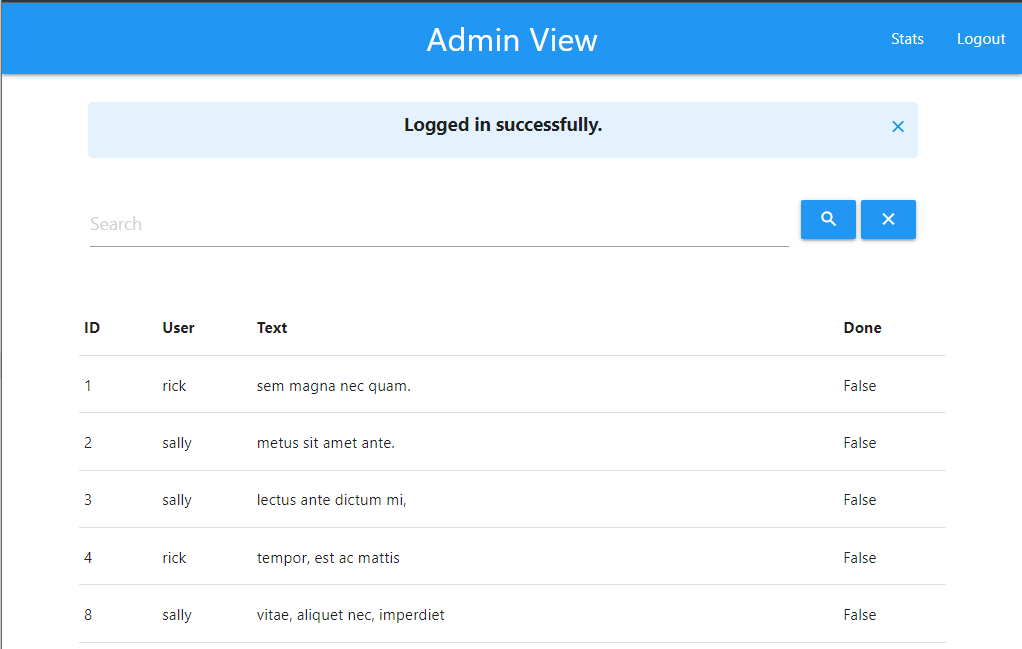
Task: Click the Text column header
Action: (271, 327)
